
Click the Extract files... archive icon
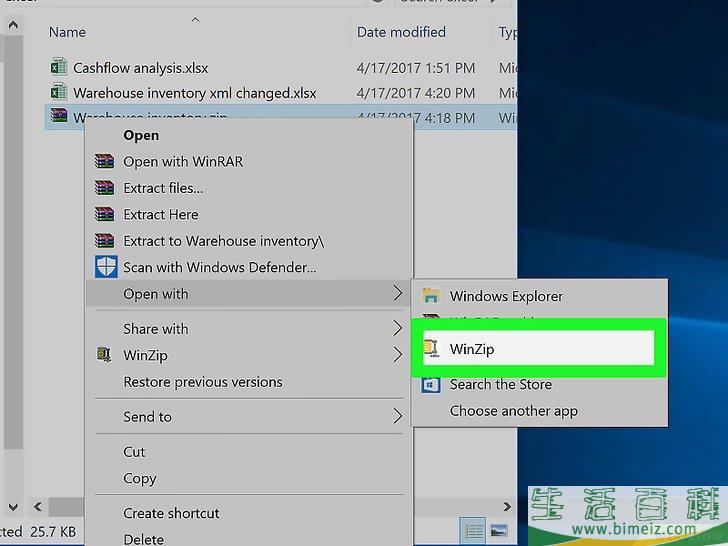point(104,188)
